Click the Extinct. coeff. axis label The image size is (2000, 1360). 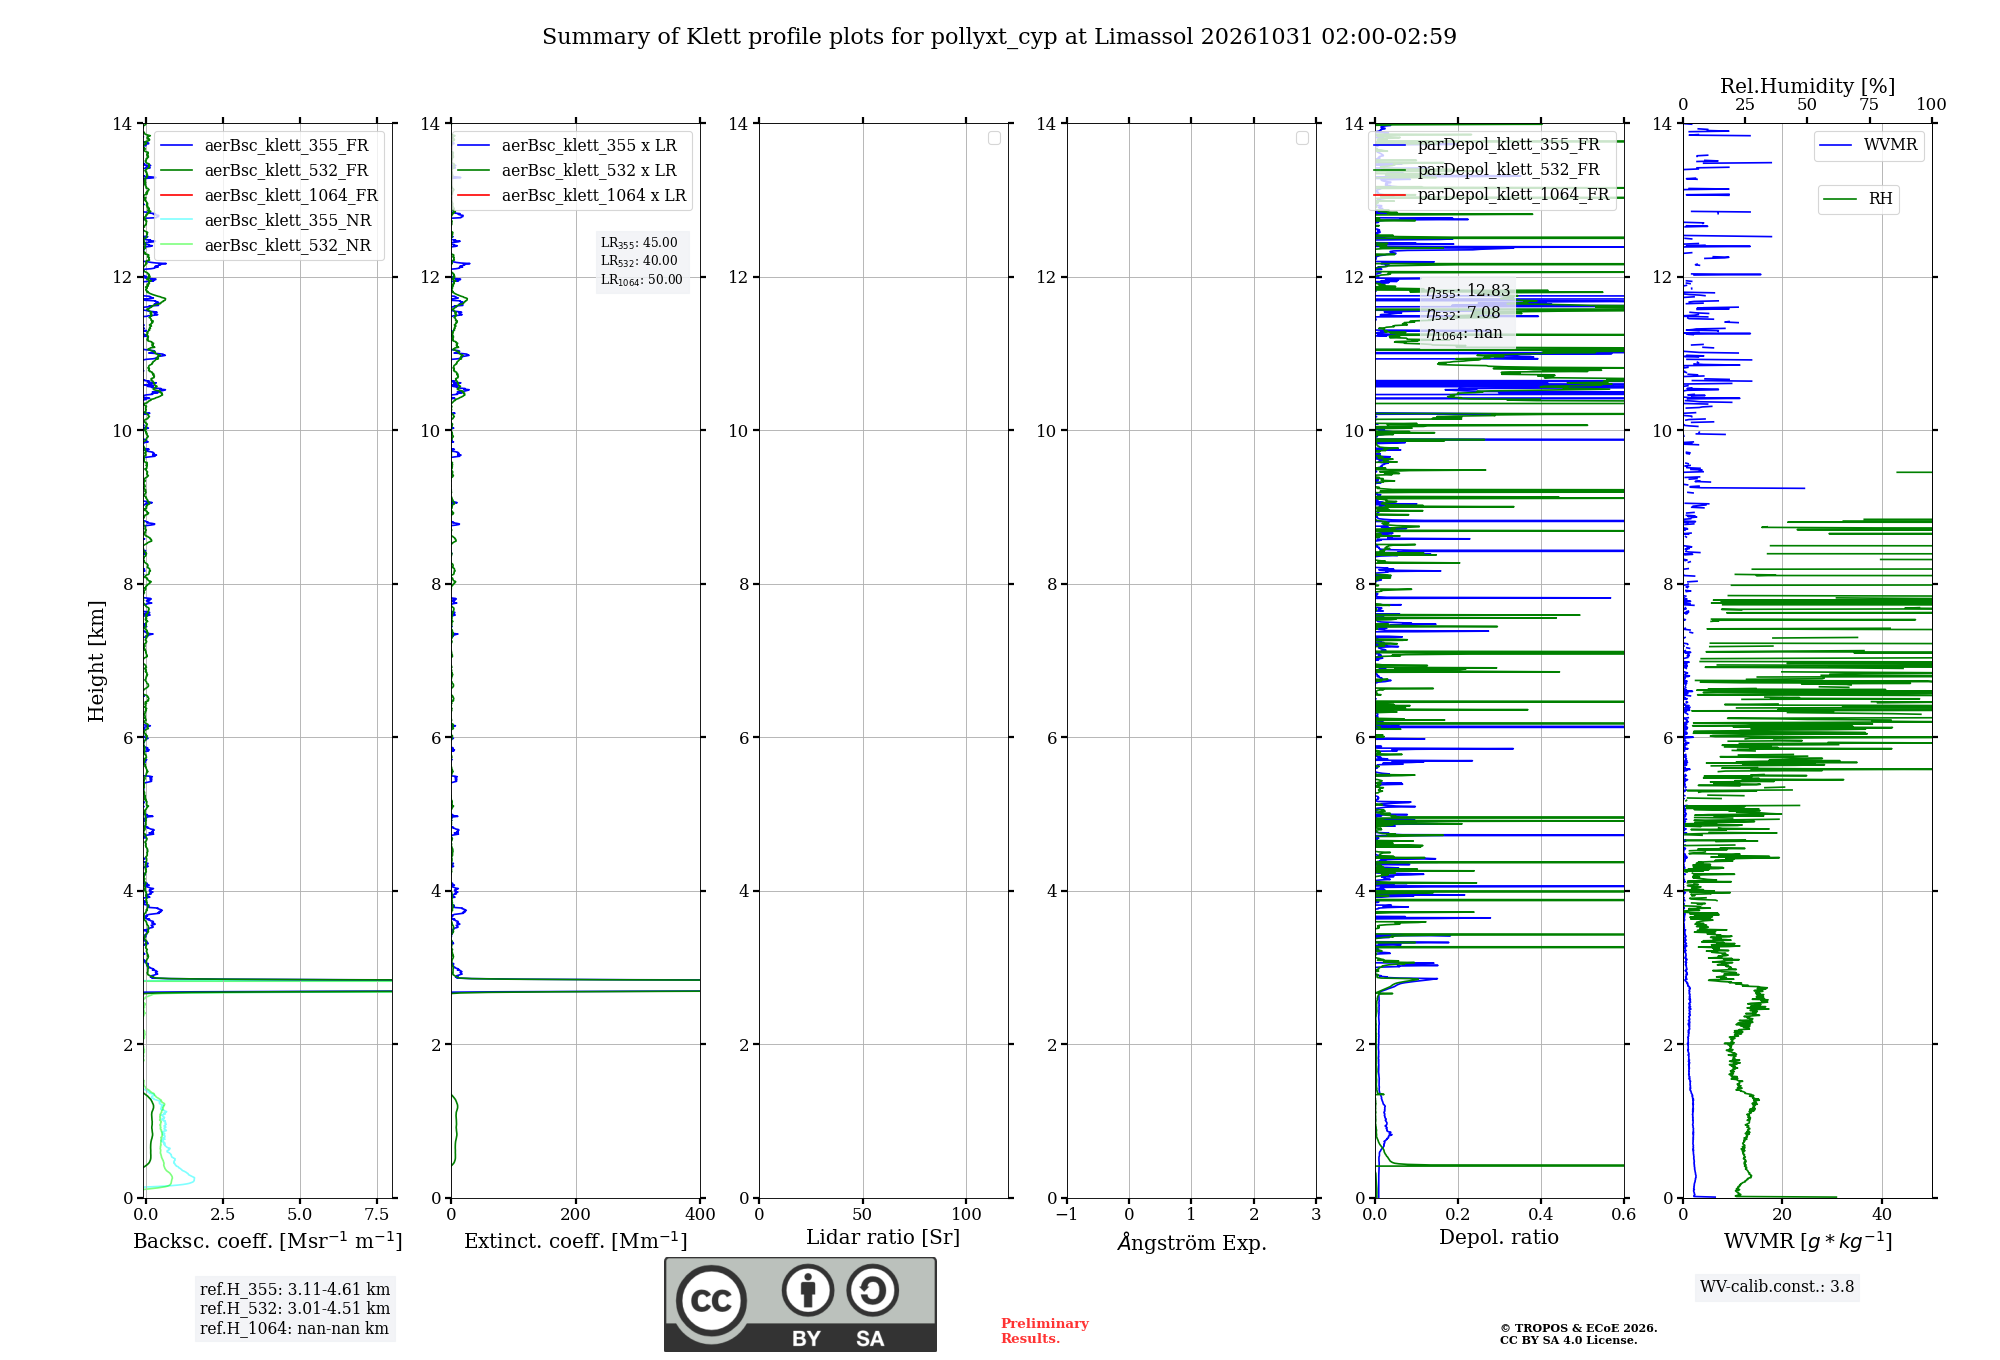(x=576, y=1241)
